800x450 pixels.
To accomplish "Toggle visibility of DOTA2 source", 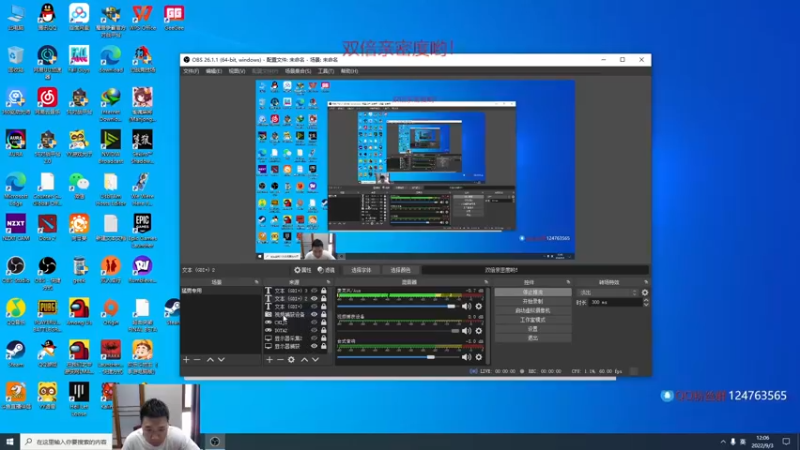I will [314, 330].
